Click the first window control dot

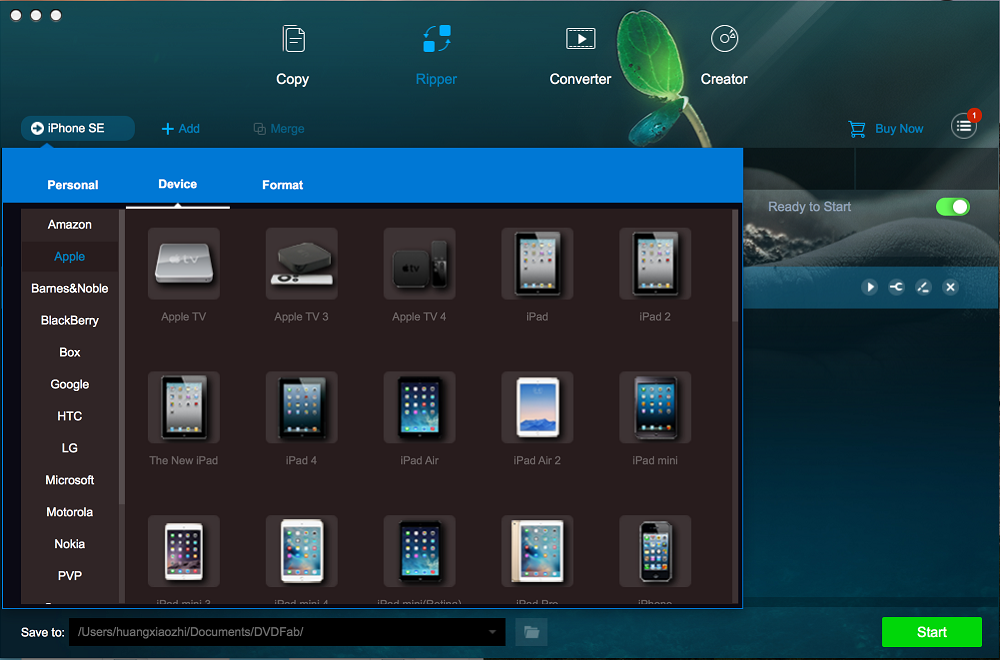click(16, 15)
